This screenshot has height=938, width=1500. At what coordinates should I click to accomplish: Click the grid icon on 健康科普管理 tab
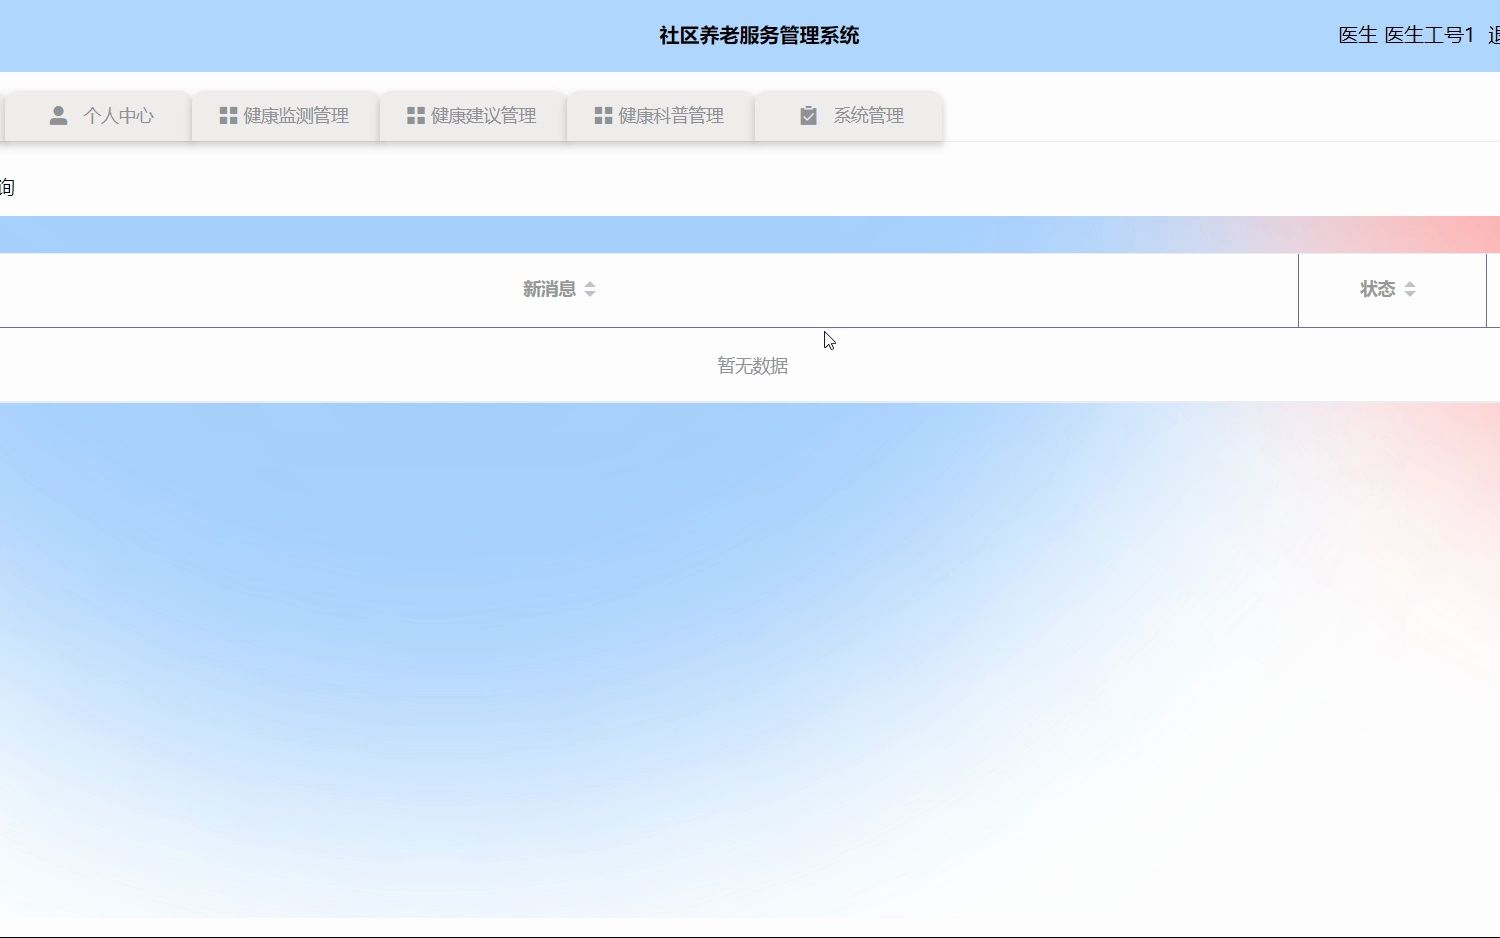(x=603, y=115)
